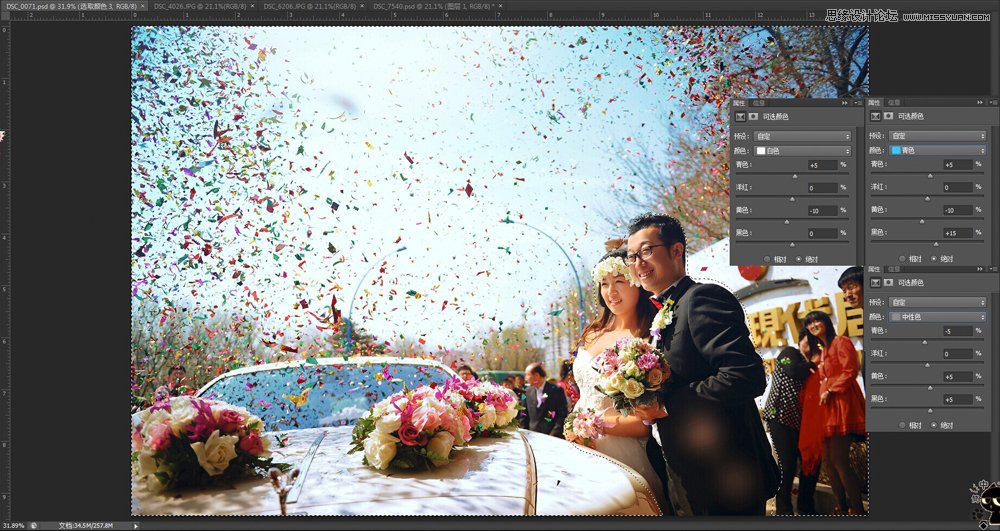The image size is (1000, 531).
Task: Click the 黑色 slider handle in the 中性色 panel
Action: click(x=930, y=410)
